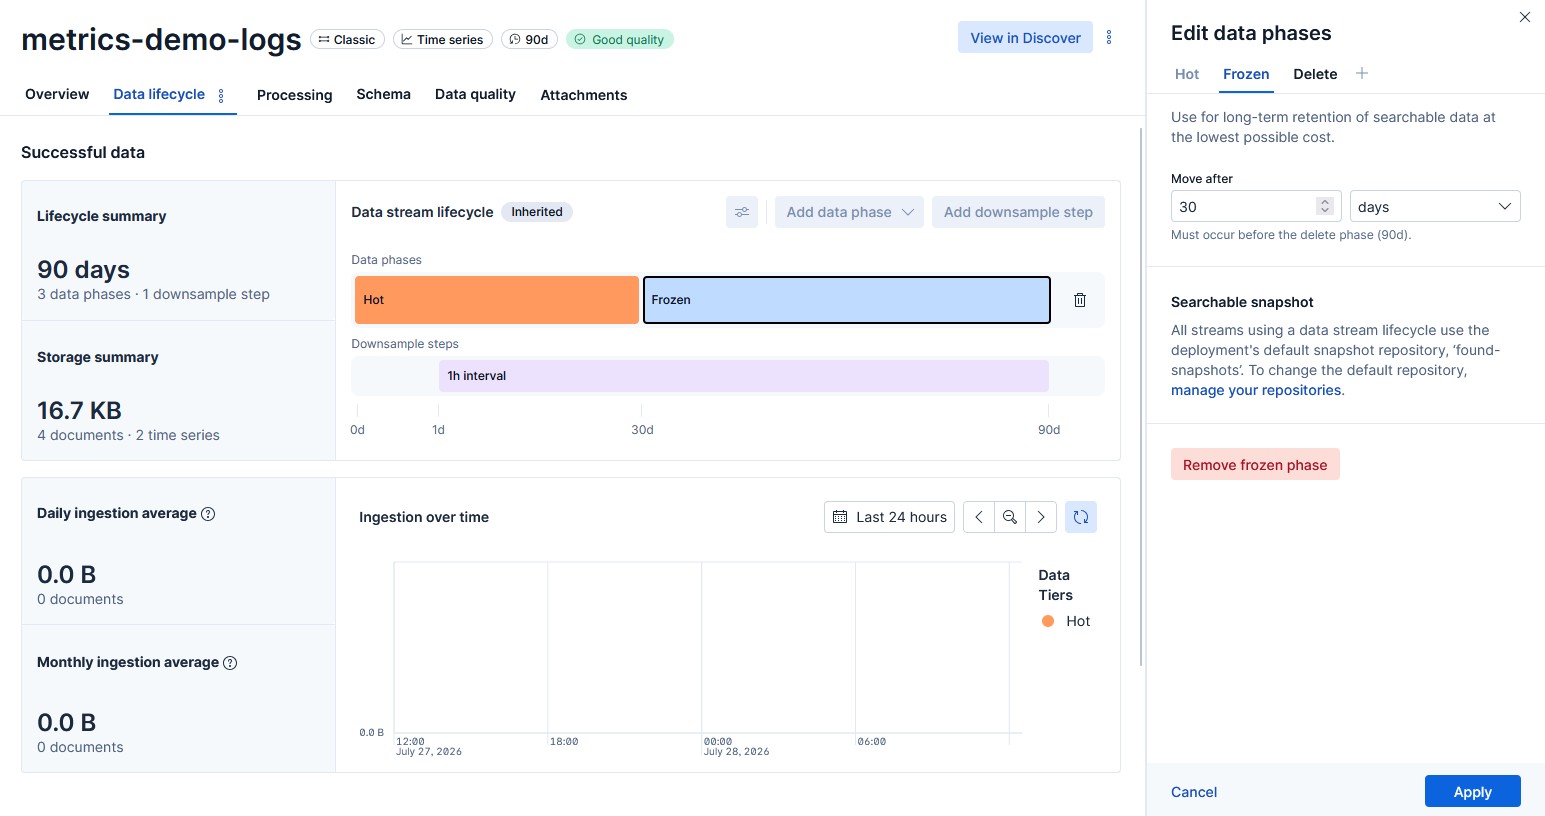Select the purple 1h interval downsample bar
The image size is (1545, 816).
744,376
